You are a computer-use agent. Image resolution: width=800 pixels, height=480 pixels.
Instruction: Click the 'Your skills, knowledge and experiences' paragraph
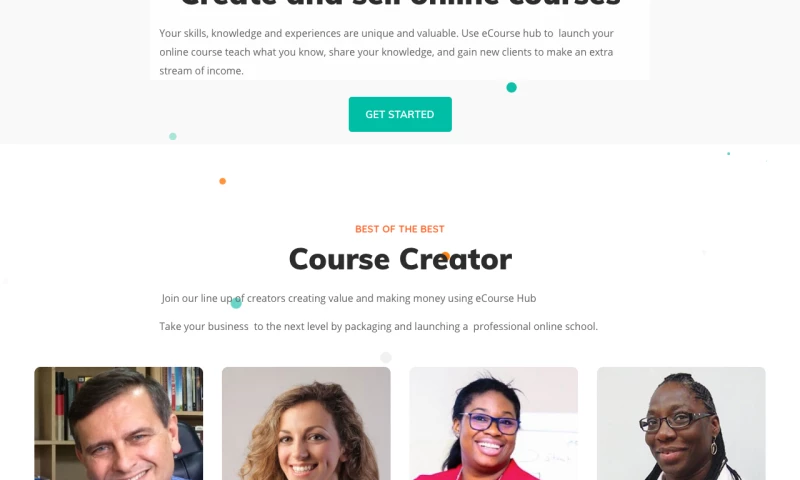pyautogui.click(x=387, y=52)
